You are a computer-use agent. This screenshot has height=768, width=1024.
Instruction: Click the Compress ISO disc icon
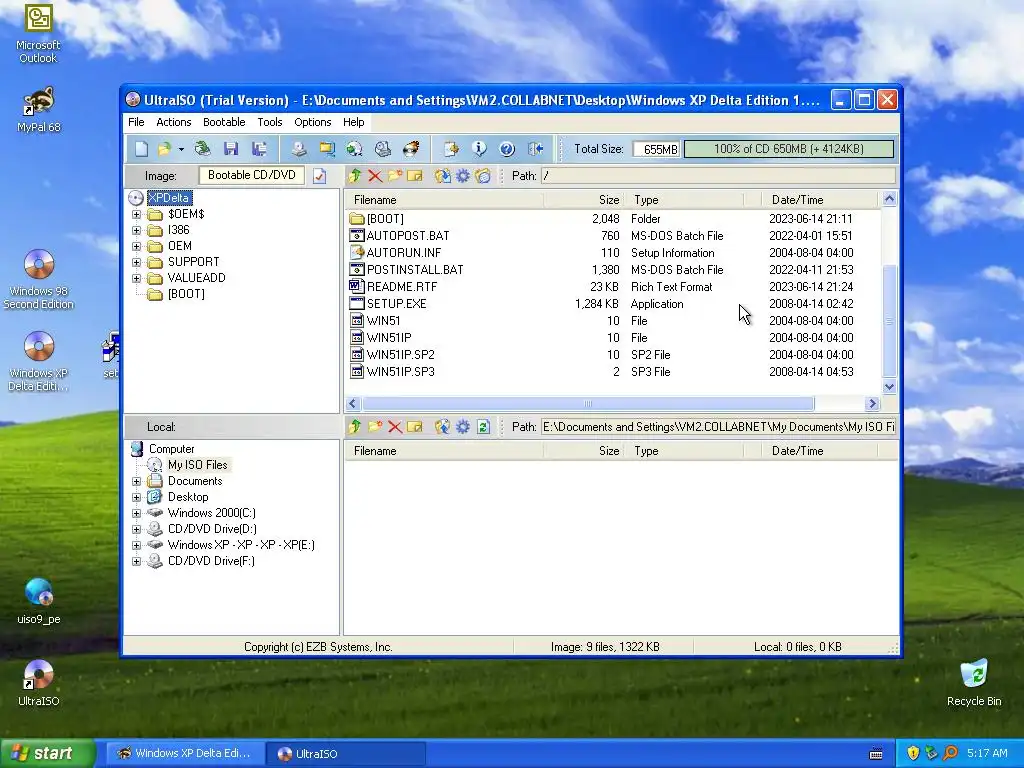point(355,149)
